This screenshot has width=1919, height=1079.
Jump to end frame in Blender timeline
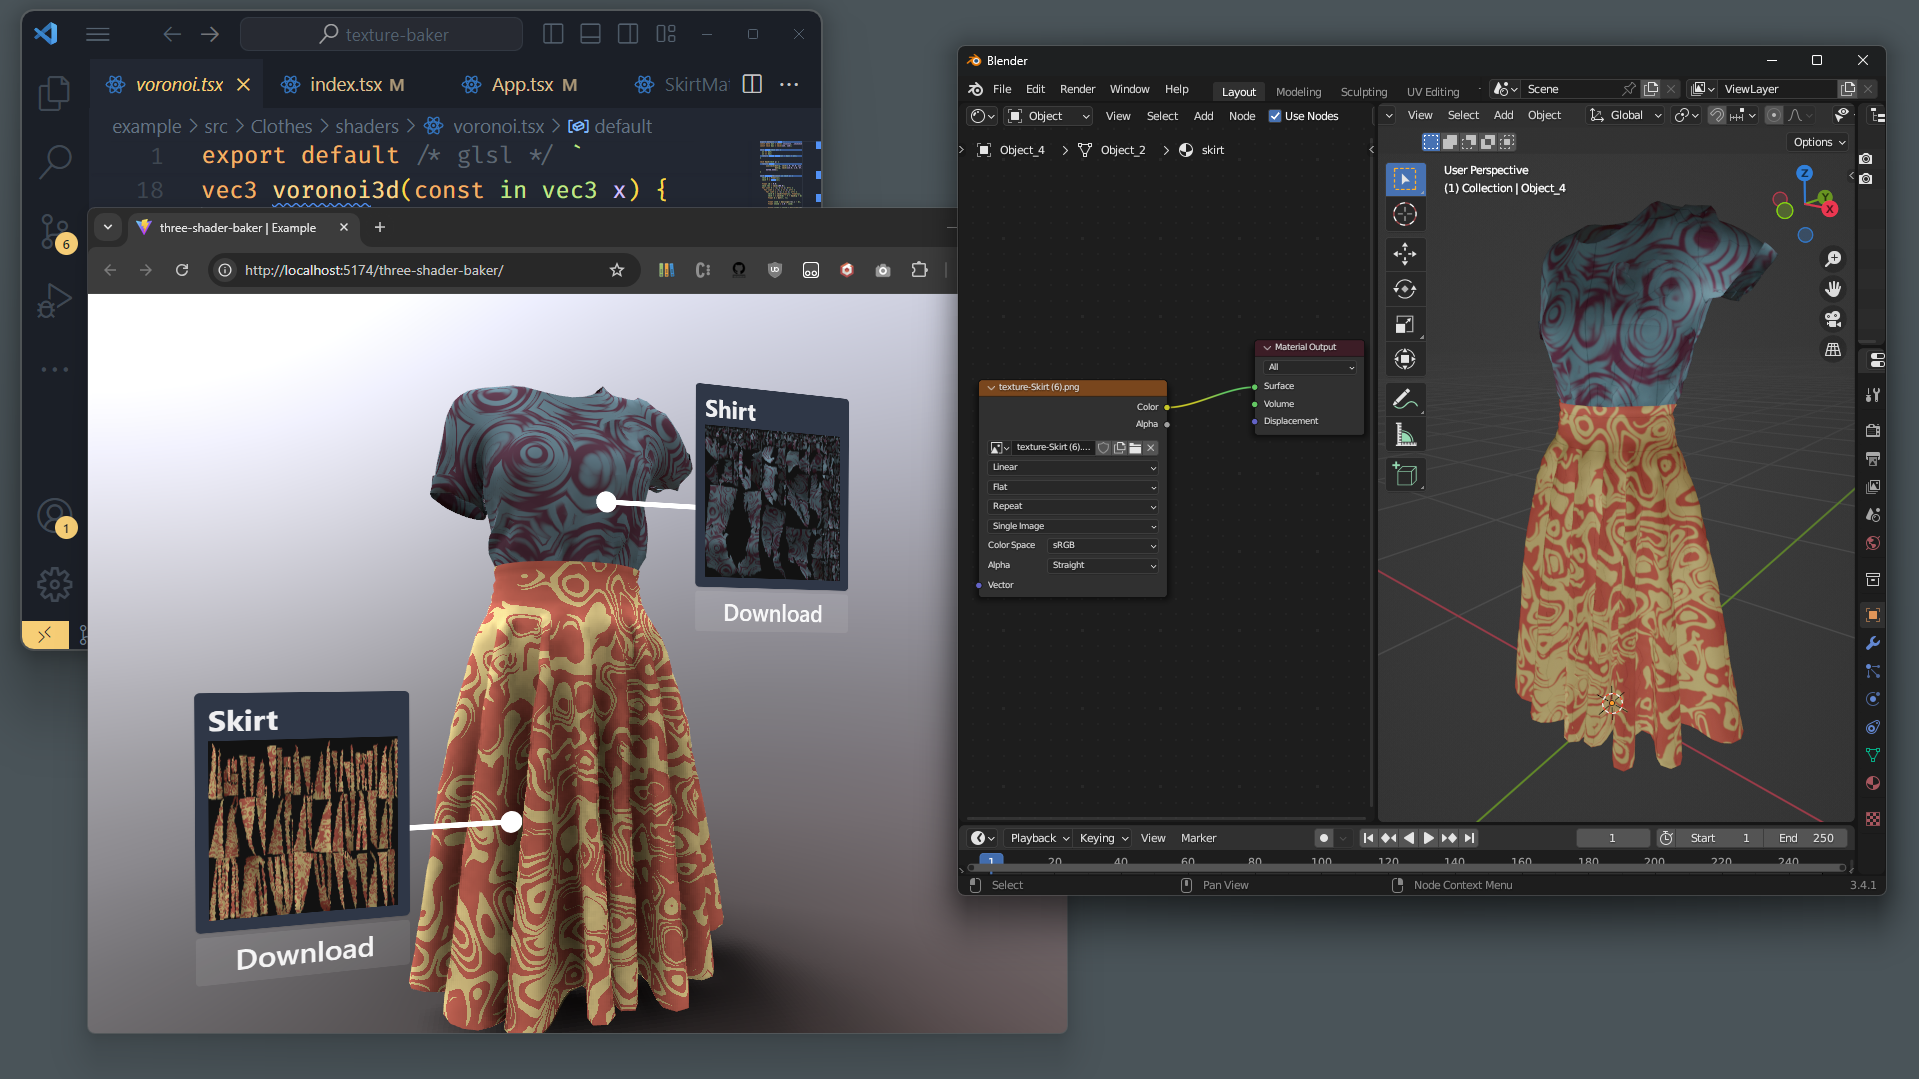pyautogui.click(x=1469, y=838)
